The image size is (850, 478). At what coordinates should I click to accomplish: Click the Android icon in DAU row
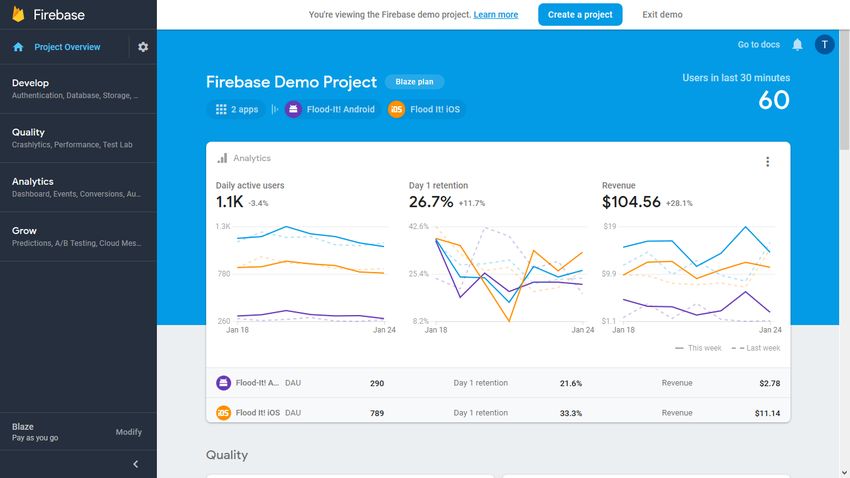[x=223, y=383]
